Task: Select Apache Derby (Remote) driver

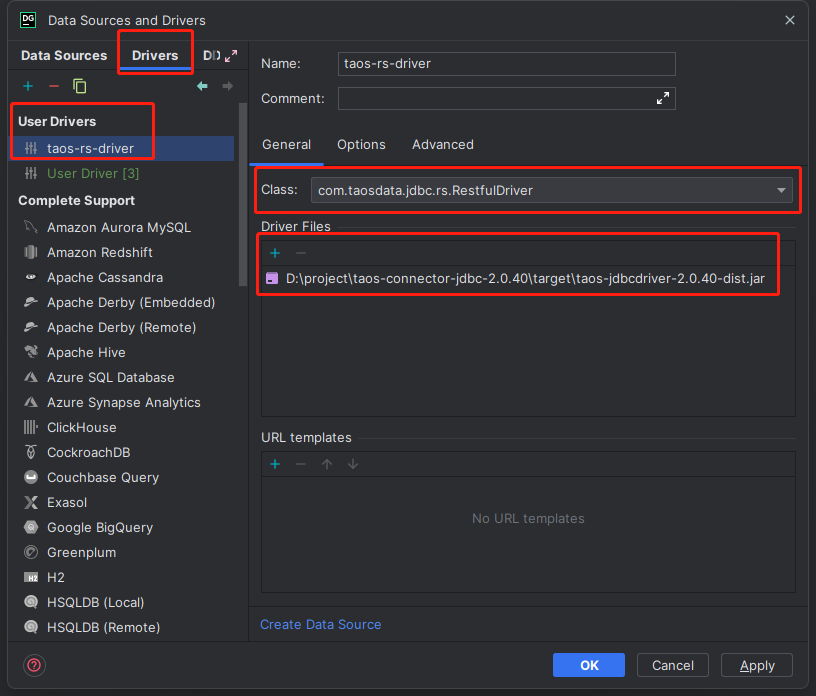Action: (x=122, y=327)
